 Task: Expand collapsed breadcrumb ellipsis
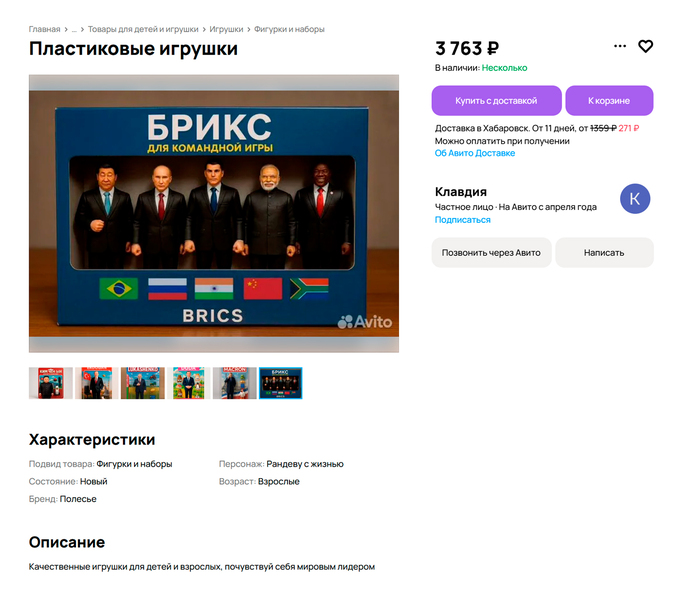[73, 29]
